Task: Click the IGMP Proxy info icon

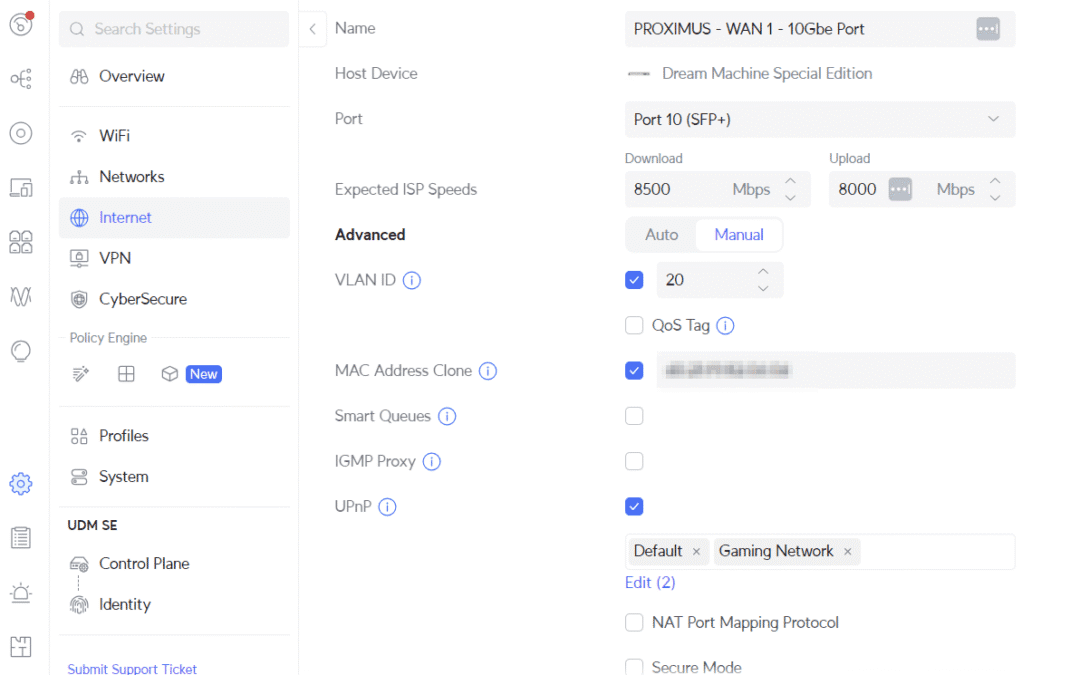Action: click(x=432, y=461)
